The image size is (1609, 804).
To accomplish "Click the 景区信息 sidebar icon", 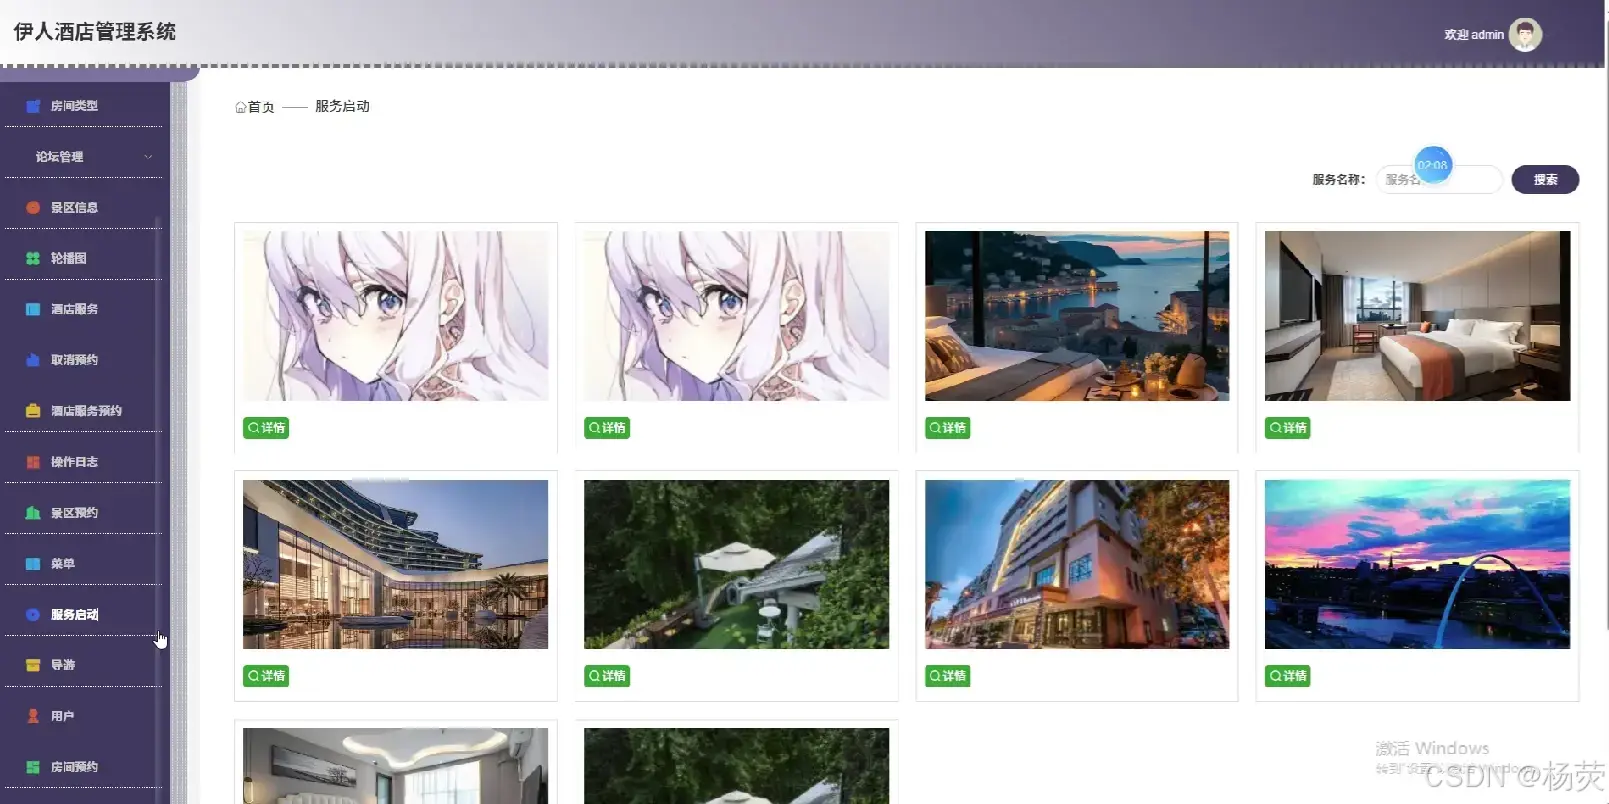I will (x=33, y=208).
